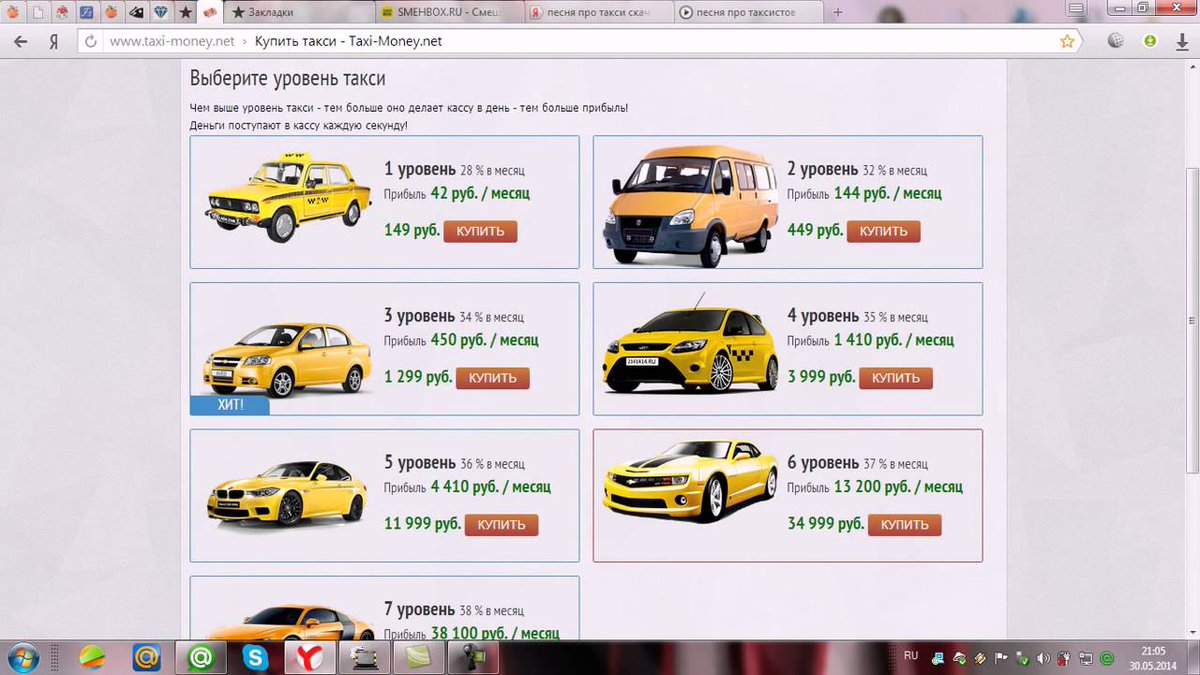
Task: Open a new tab with the plus button
Action: click(x=838, y=13)
